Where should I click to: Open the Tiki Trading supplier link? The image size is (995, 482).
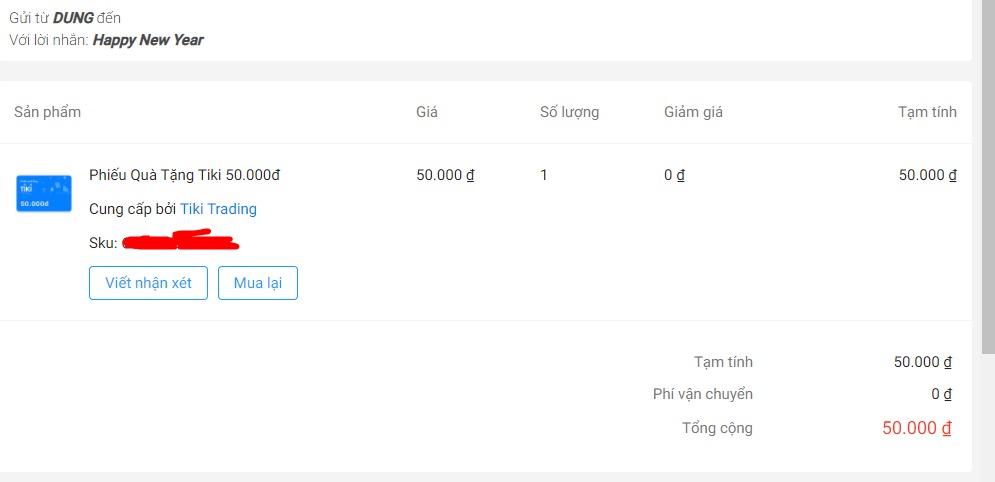(218, 209)
